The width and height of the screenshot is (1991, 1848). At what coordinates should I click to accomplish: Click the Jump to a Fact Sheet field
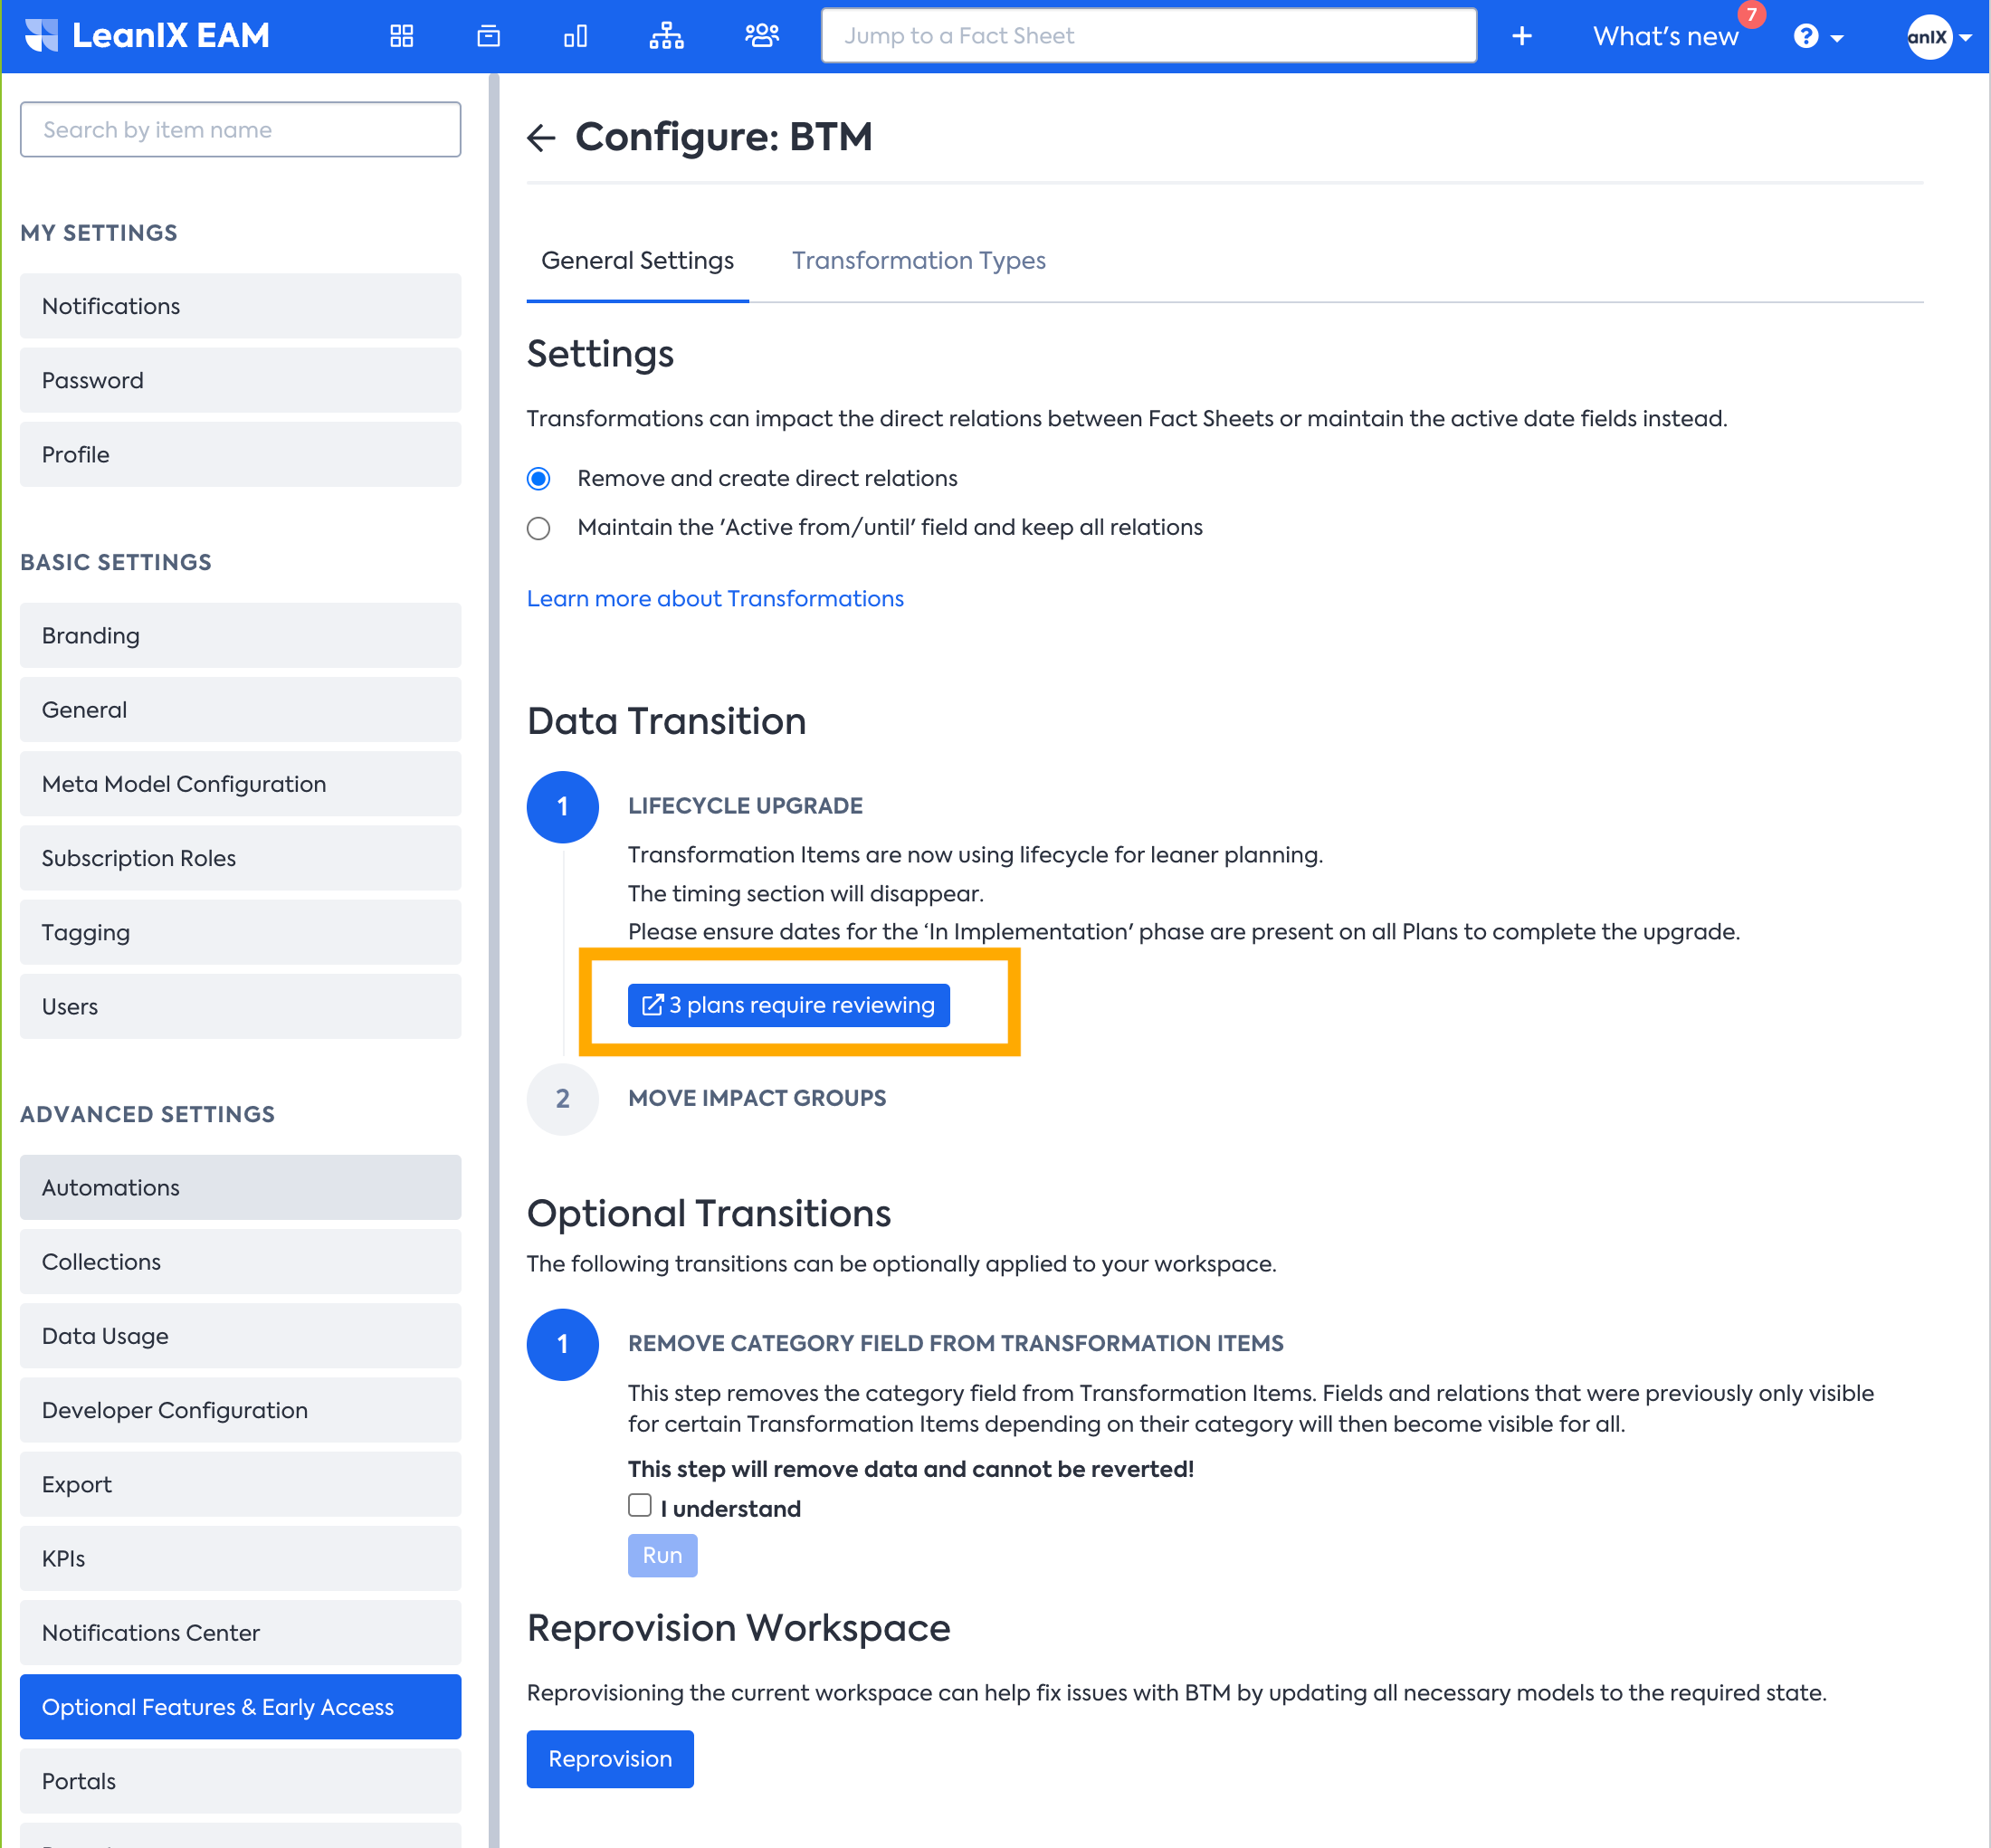[1148, 36]
